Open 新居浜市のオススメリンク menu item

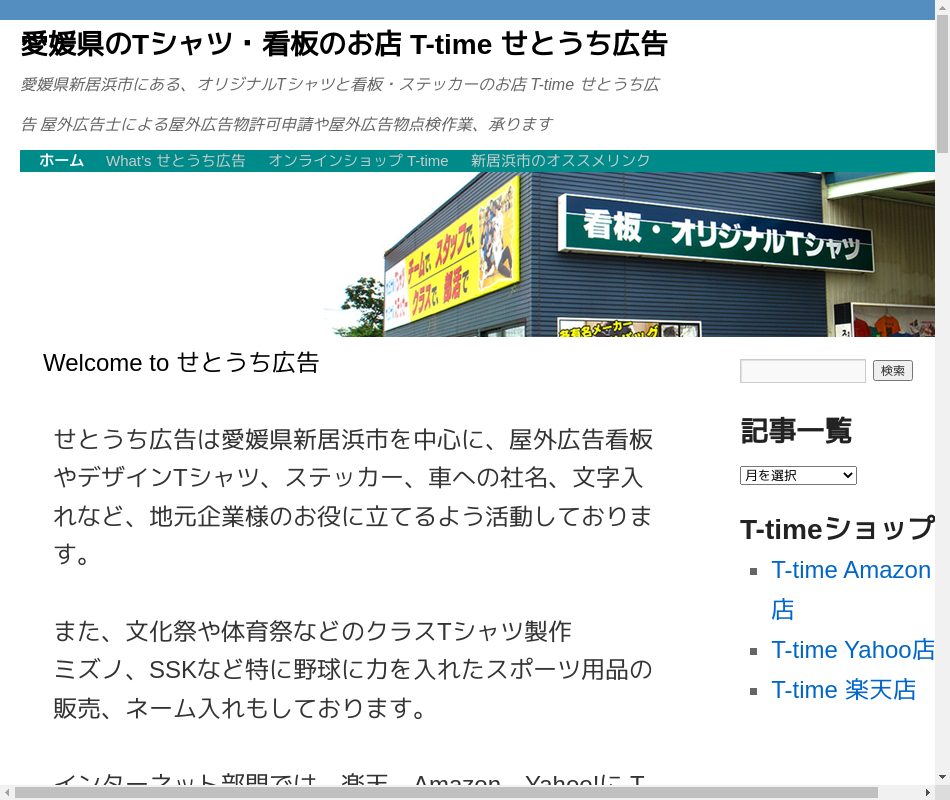click(x=560, y=160)
